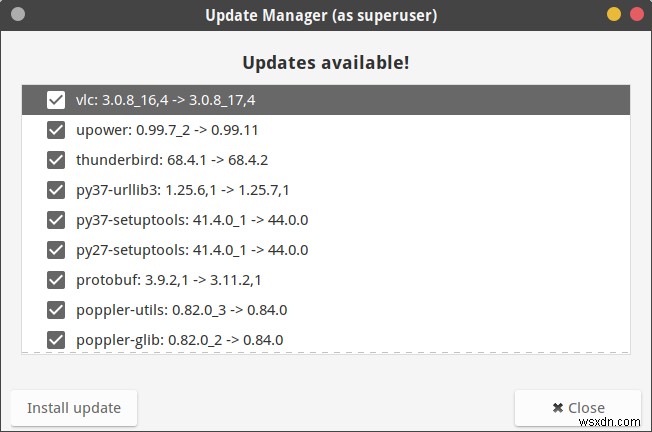Select the protobuf 3.11.2,1 row text
The image size is (652, 432).
pos(169,280)
